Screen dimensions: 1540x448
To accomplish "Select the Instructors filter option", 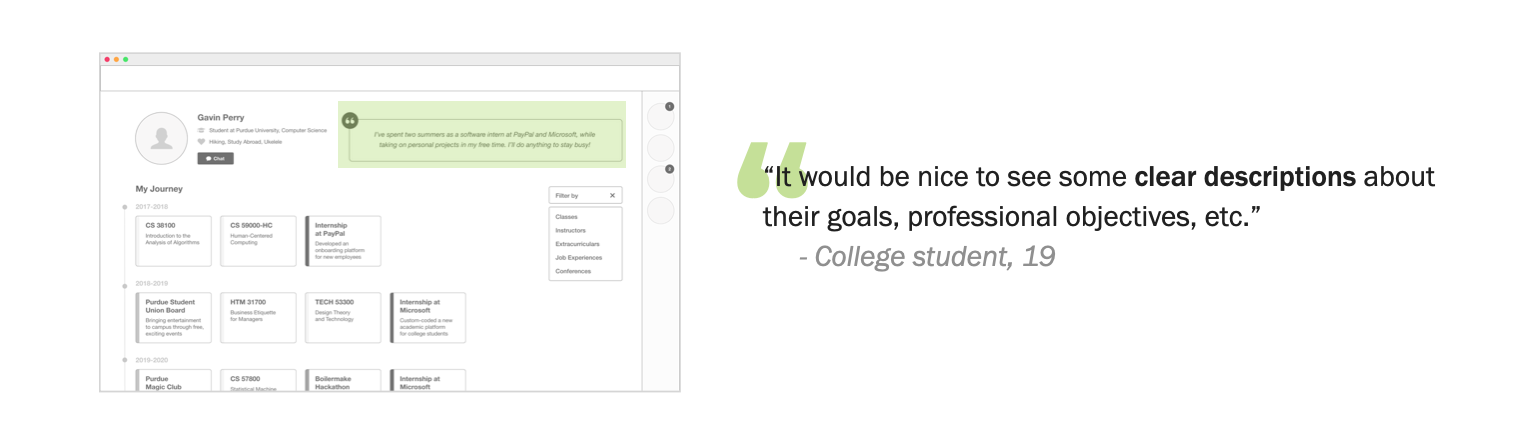I will point(571,231).
